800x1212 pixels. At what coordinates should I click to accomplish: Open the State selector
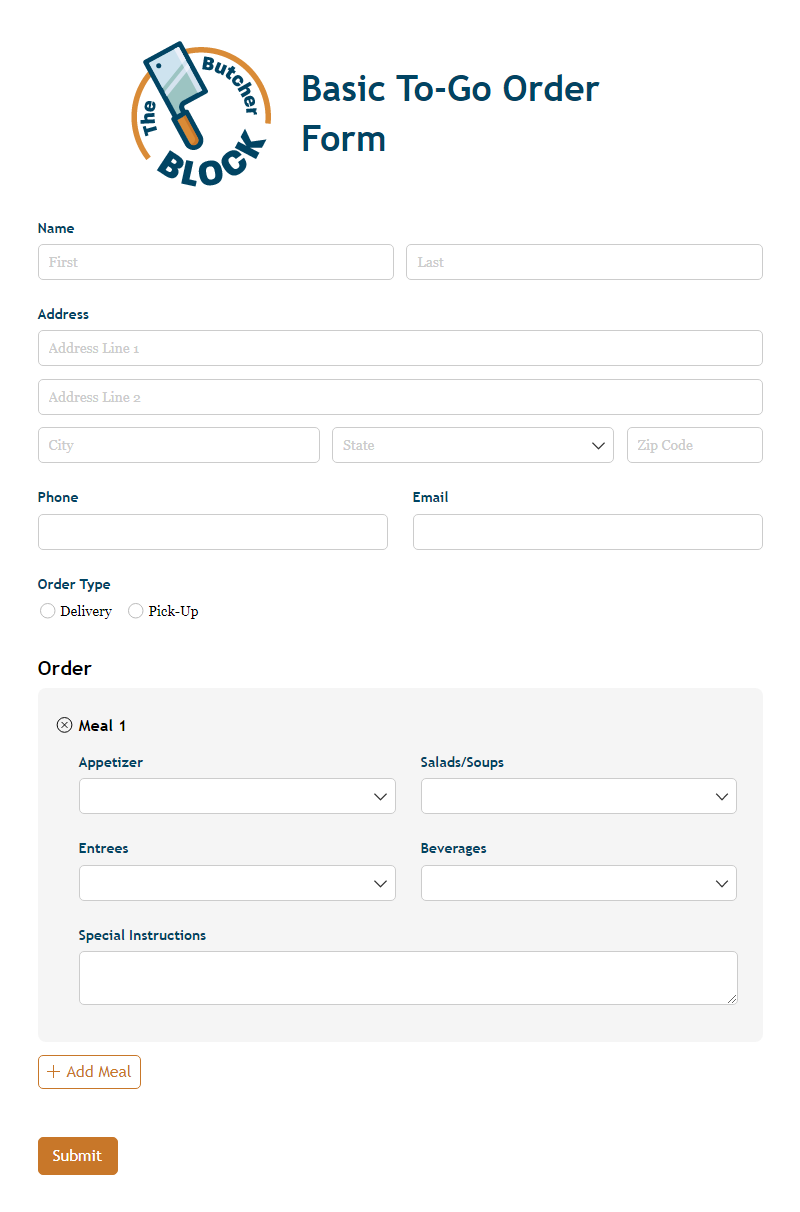(x=472, y=445)
